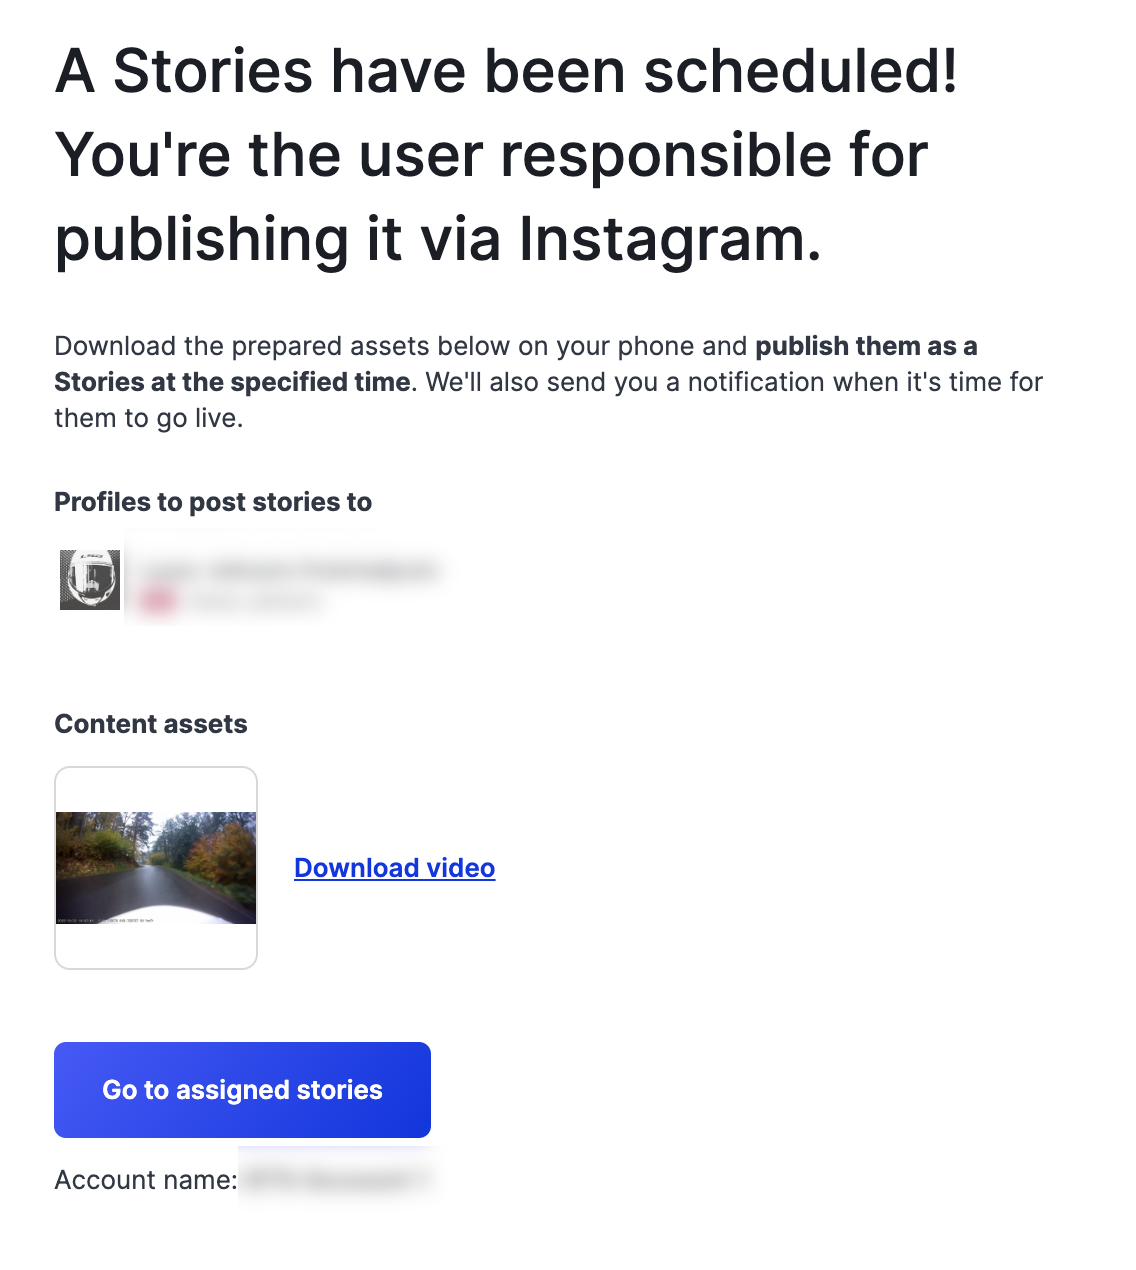Click the bold text Stories at the specified time
1136x1270 pixels.
(x=232, y=382)
